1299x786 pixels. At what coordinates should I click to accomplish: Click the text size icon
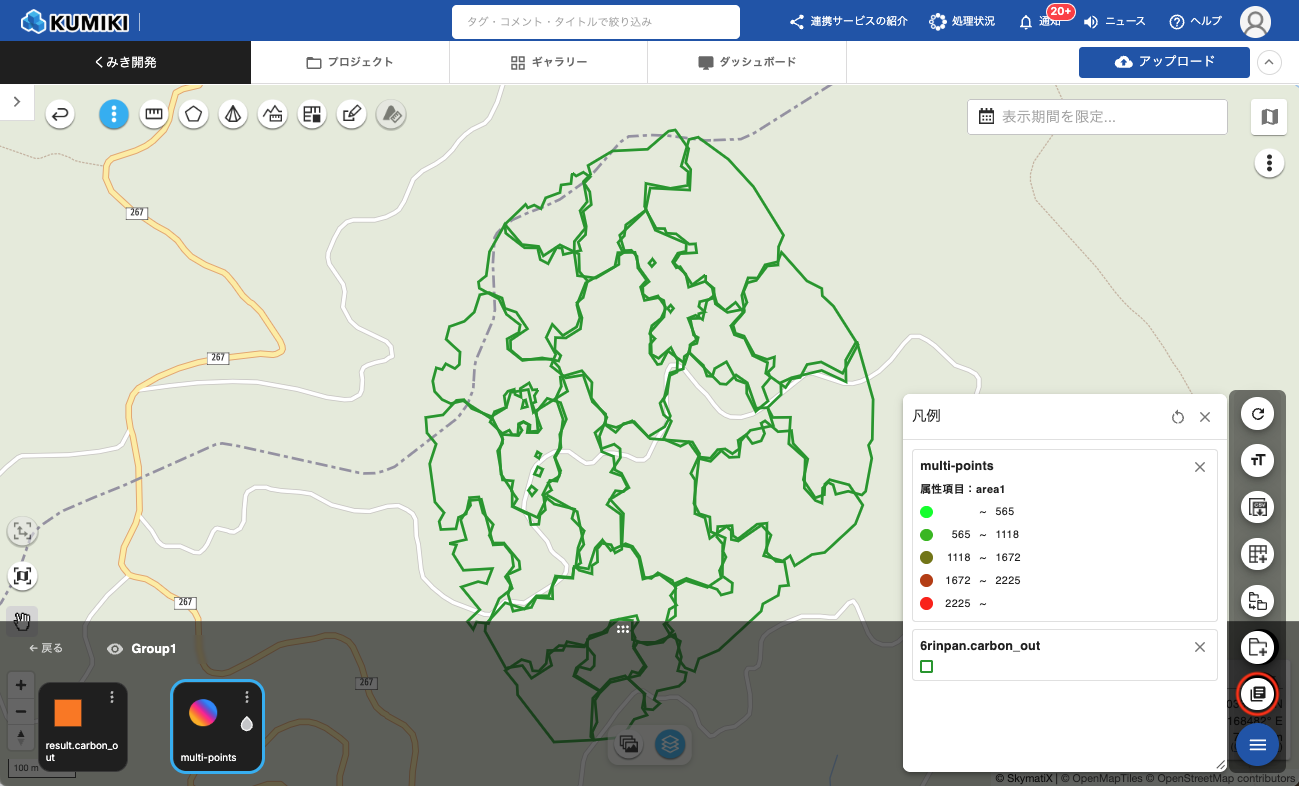tap(1257, 460)
